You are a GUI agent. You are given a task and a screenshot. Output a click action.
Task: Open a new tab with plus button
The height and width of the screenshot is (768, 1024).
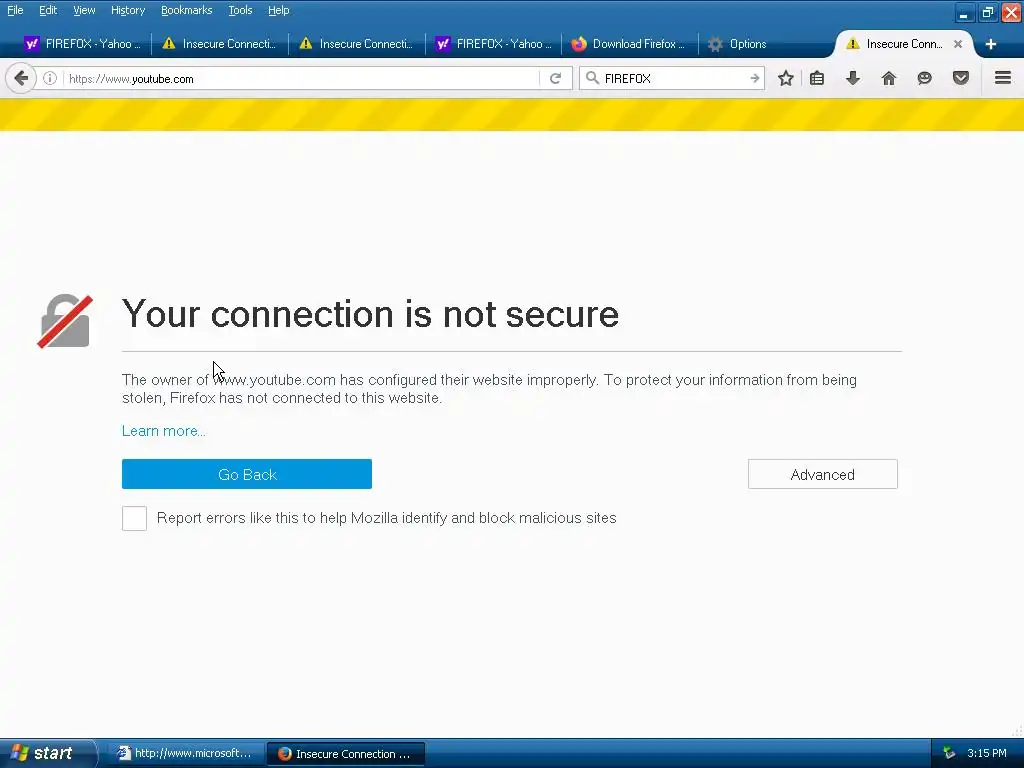point(991,44)
